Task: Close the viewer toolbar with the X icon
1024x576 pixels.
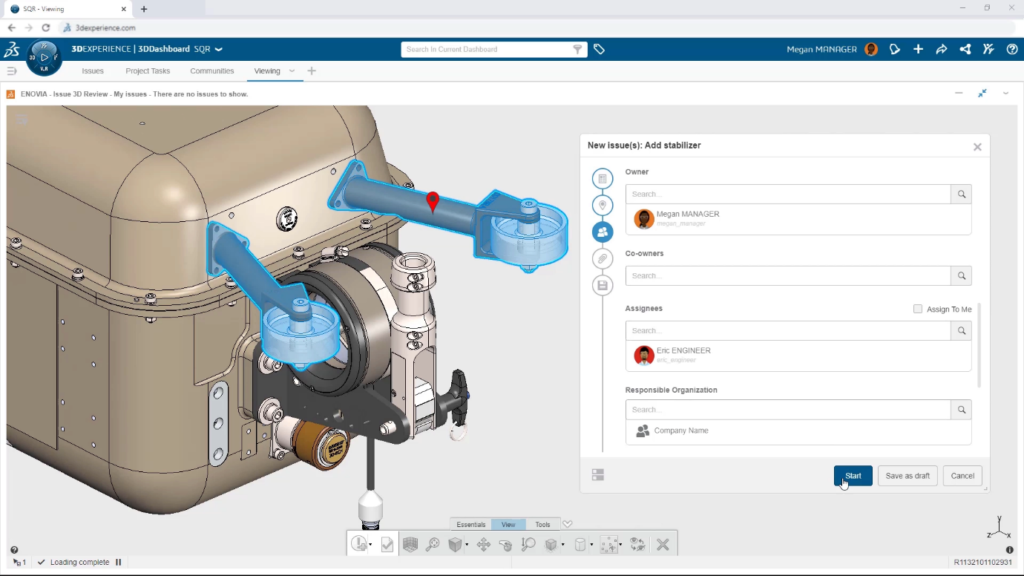Action: [x=662, y=543]
